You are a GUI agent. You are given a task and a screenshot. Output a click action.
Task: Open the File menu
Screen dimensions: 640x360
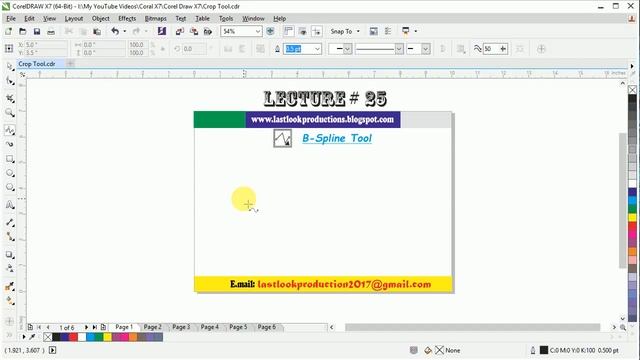coord(11,18)
